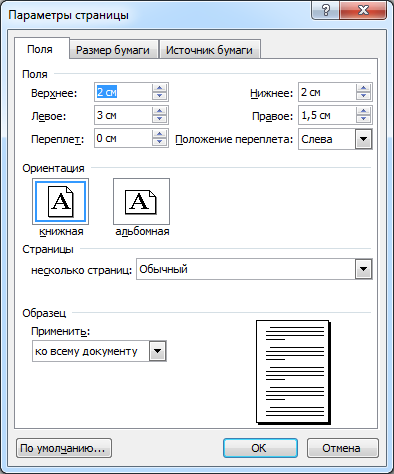Decrease the Левое margin value
The image size is (394, 474).
pos(159,119)
